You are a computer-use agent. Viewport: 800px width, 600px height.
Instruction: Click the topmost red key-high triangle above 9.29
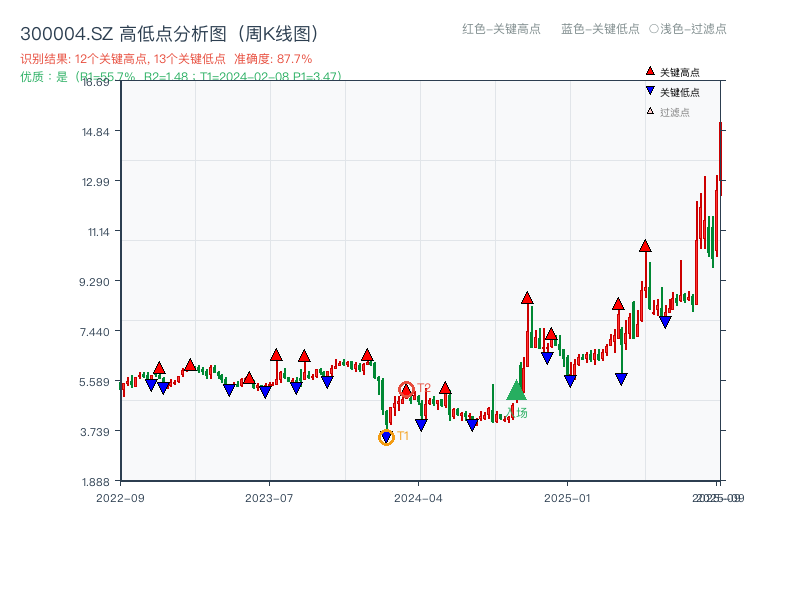click(645, 246)
